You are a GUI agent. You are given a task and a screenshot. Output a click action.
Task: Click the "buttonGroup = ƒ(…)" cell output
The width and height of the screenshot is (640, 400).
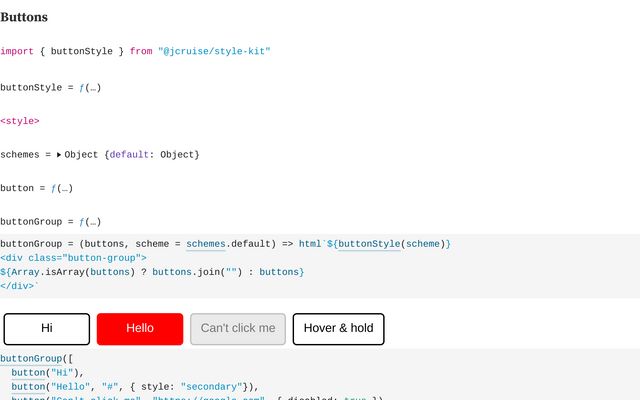tap(50, 222)
